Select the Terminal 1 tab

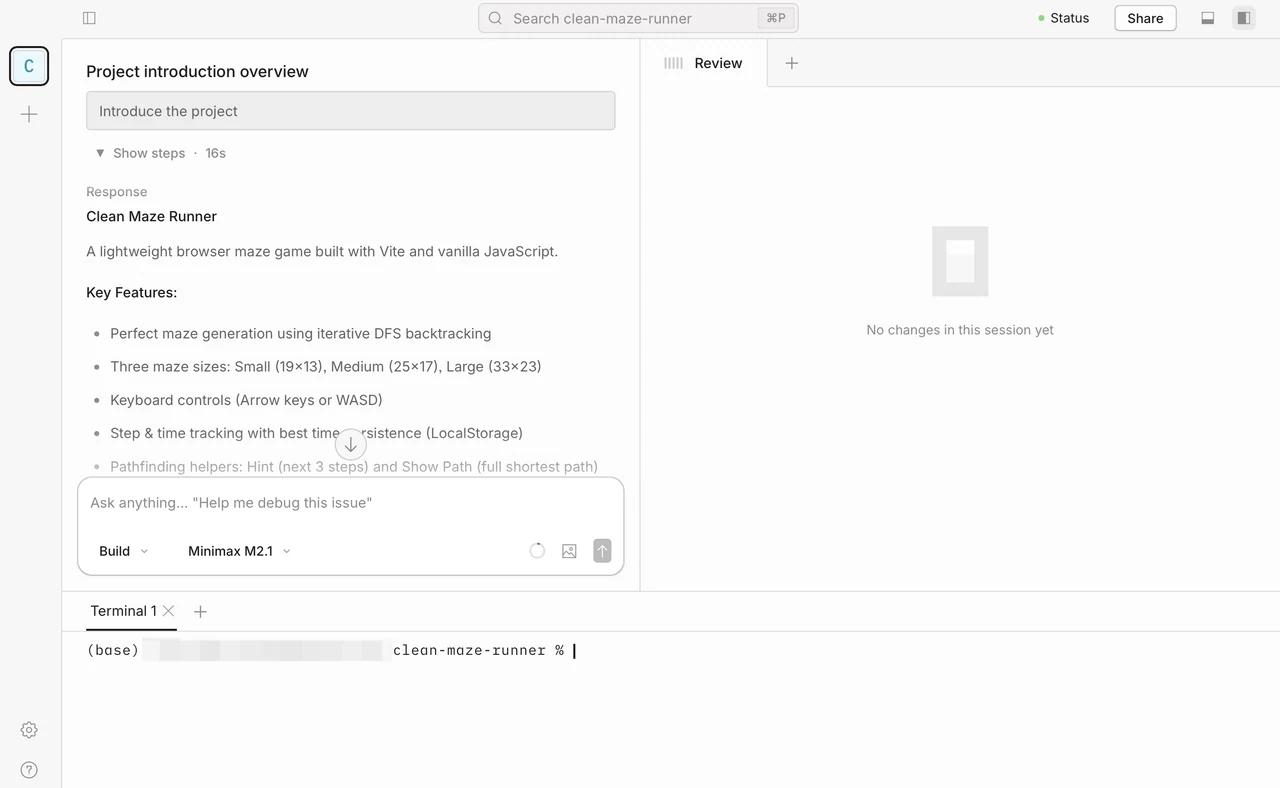pos(123,611)
